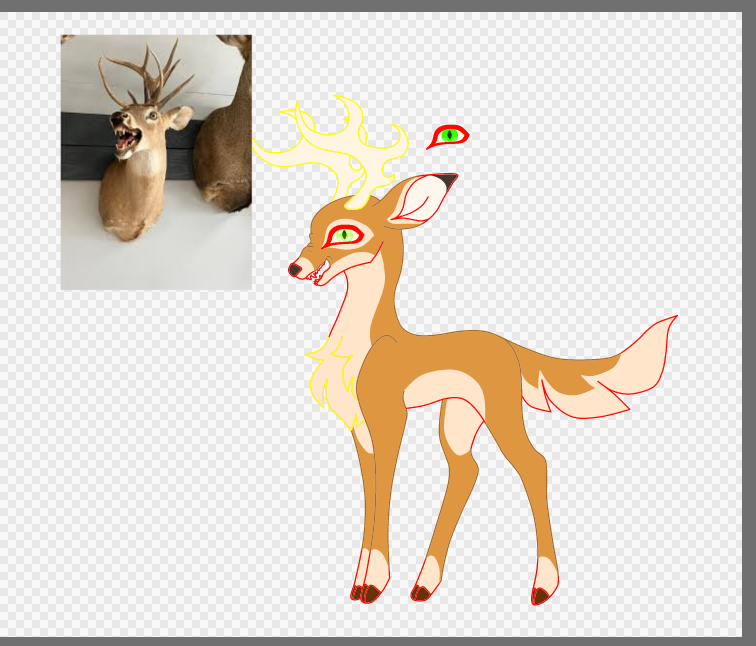Click the rear leg's red-outlined hoof
The height and width of the screenshot is (646, 756).
pos(540,596)
